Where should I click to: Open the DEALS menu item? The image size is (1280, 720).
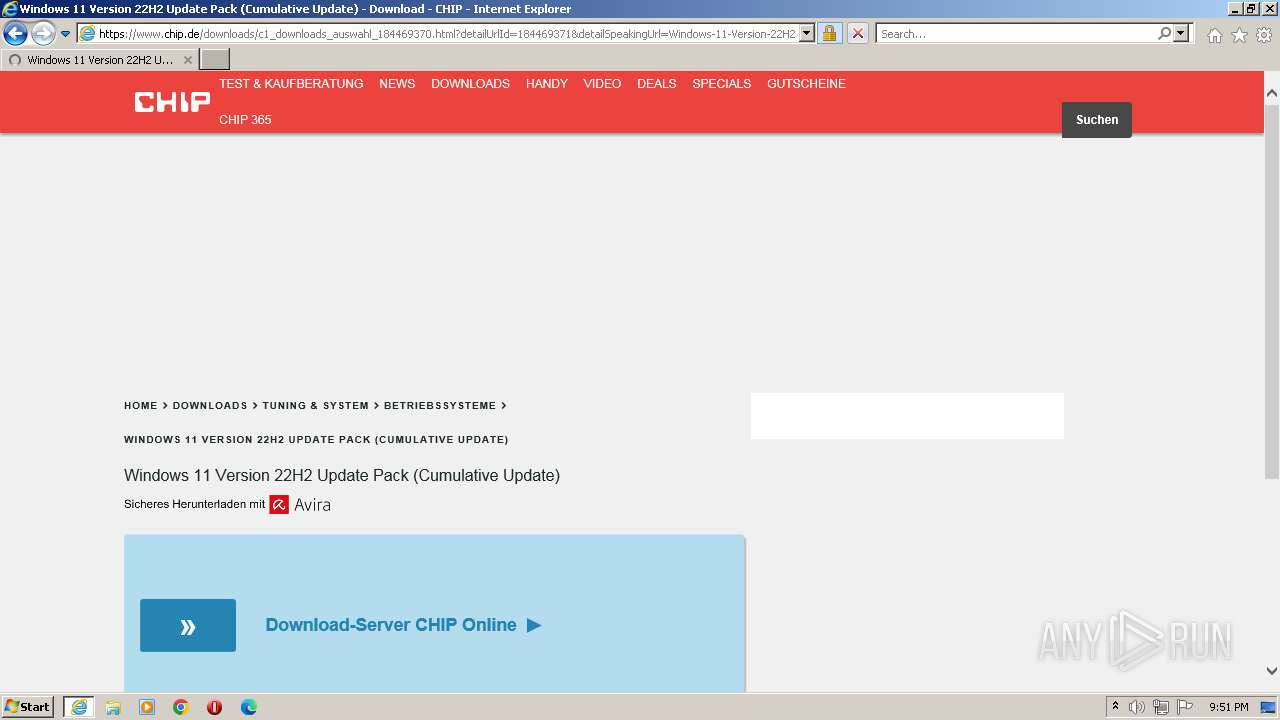pyautogui.click(x=657, y=84)
